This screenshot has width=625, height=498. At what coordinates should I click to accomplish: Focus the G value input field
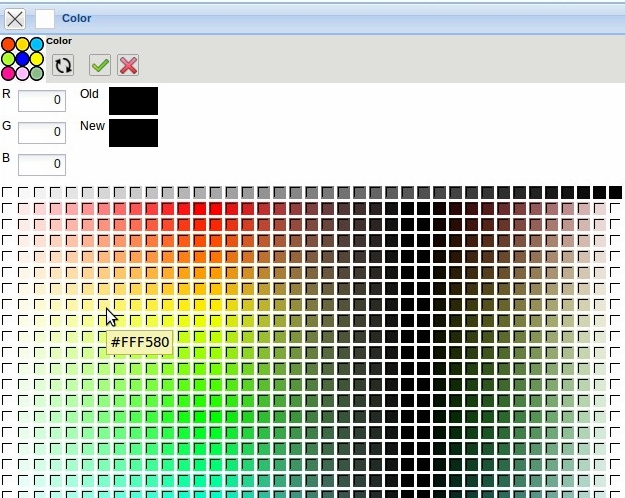pos(42,132)
